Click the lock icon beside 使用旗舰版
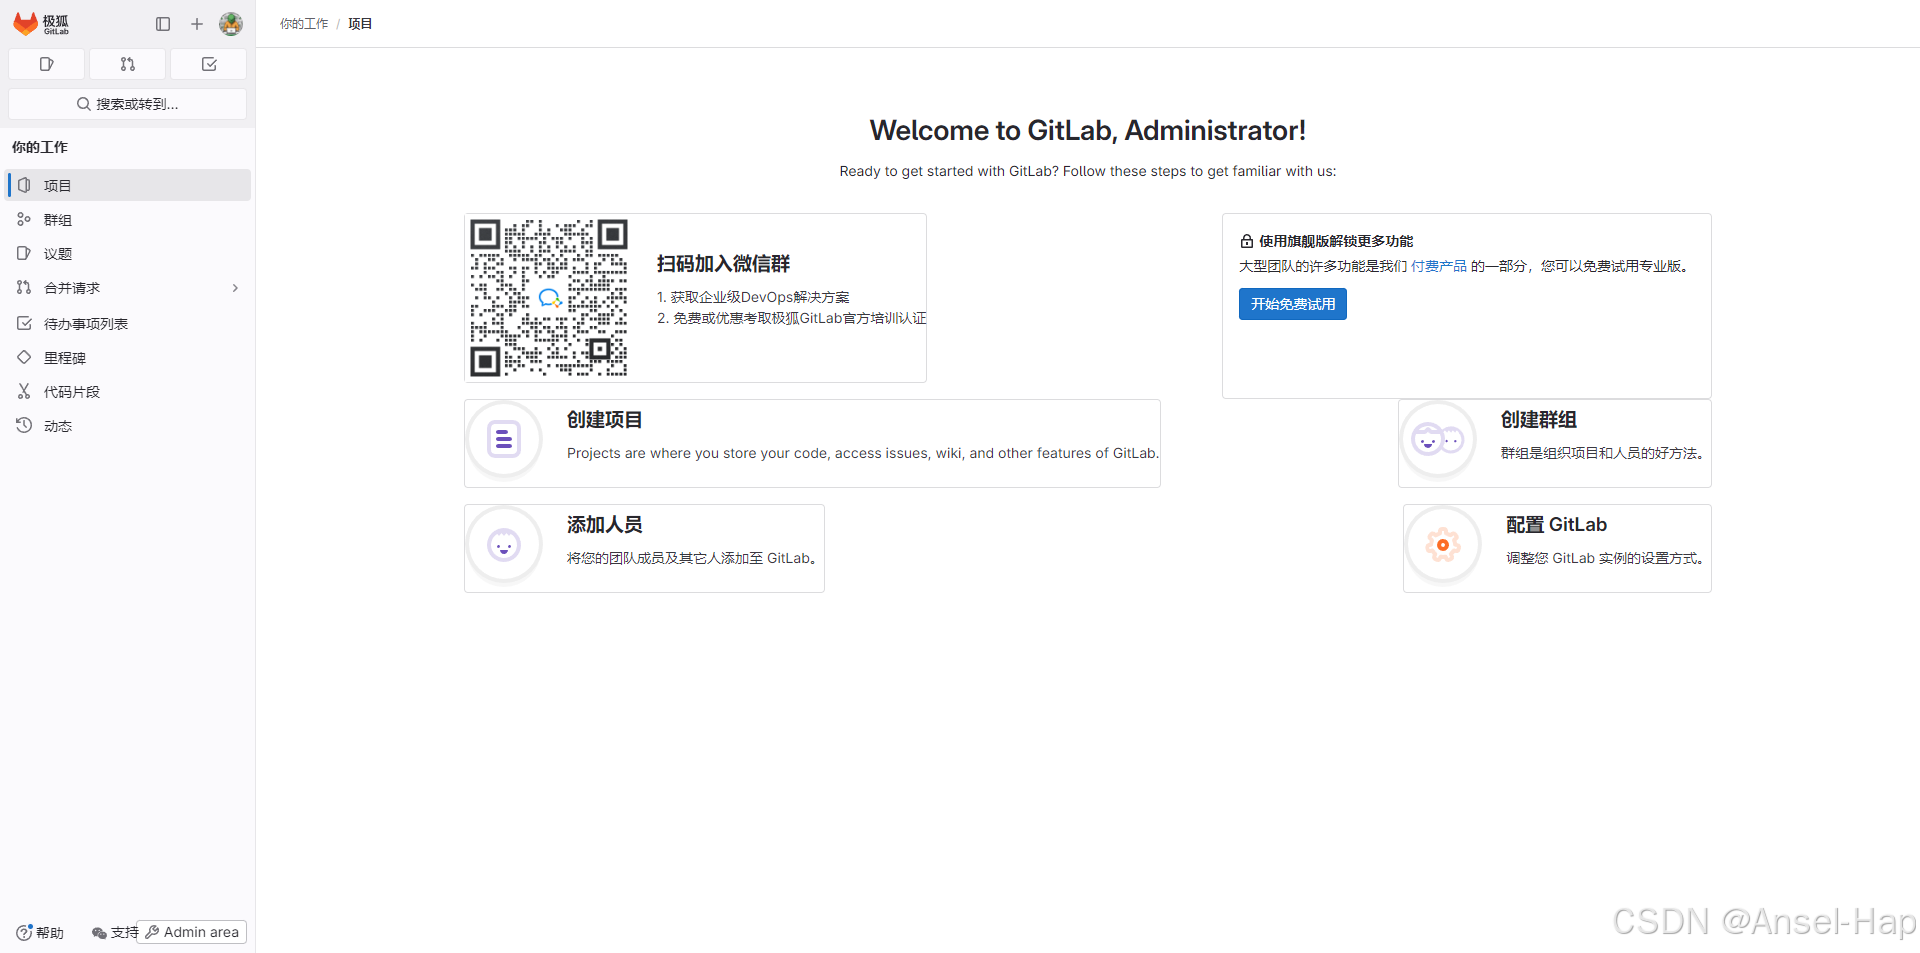The image size is (1920, 953). coord(1247,241)
